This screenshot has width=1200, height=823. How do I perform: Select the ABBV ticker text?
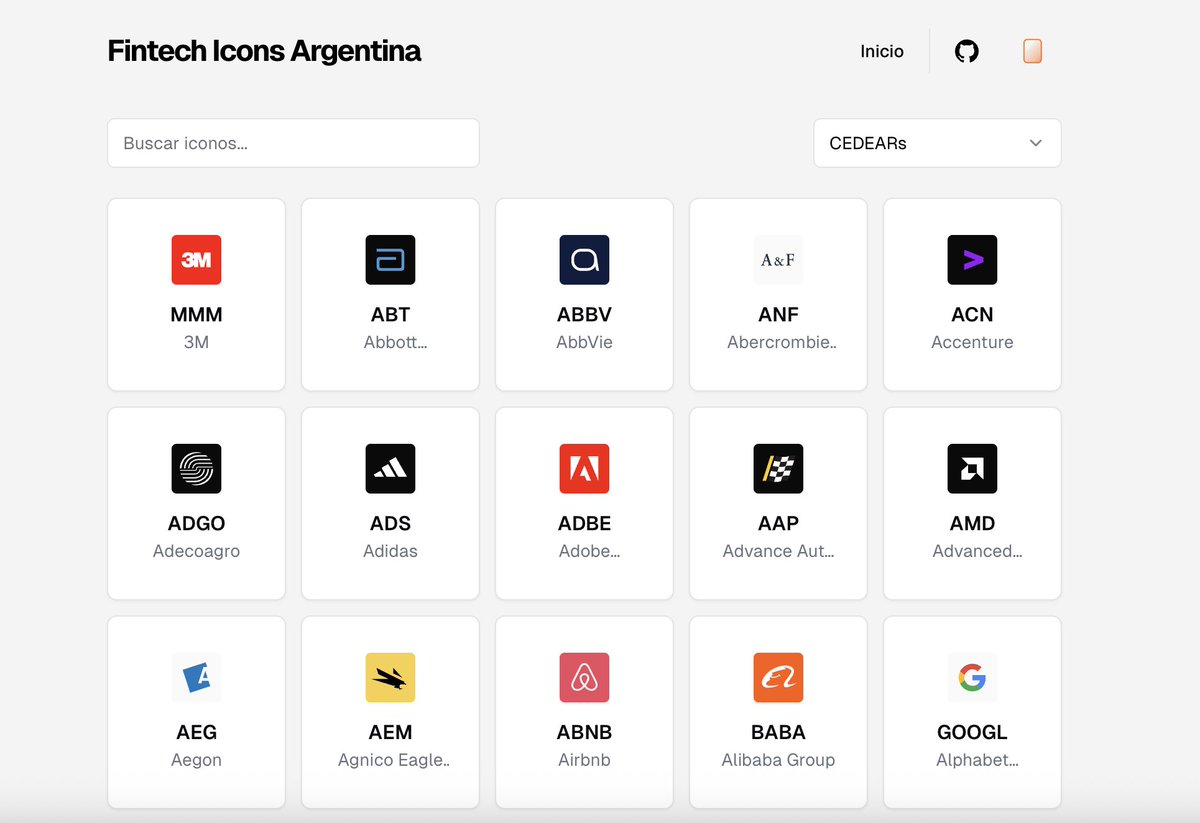(x=584, y=315)
